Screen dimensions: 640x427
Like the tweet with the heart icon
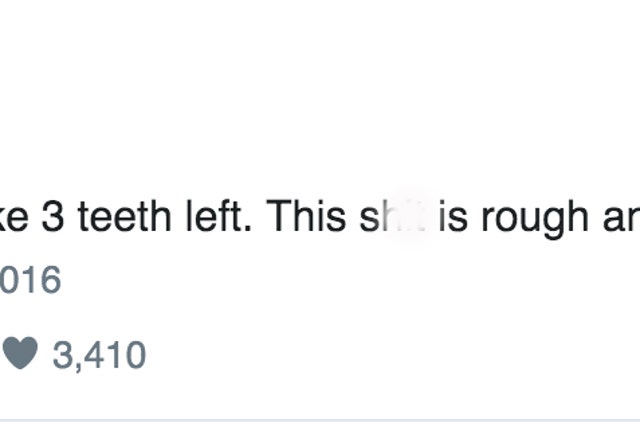[x=20, y=353]
